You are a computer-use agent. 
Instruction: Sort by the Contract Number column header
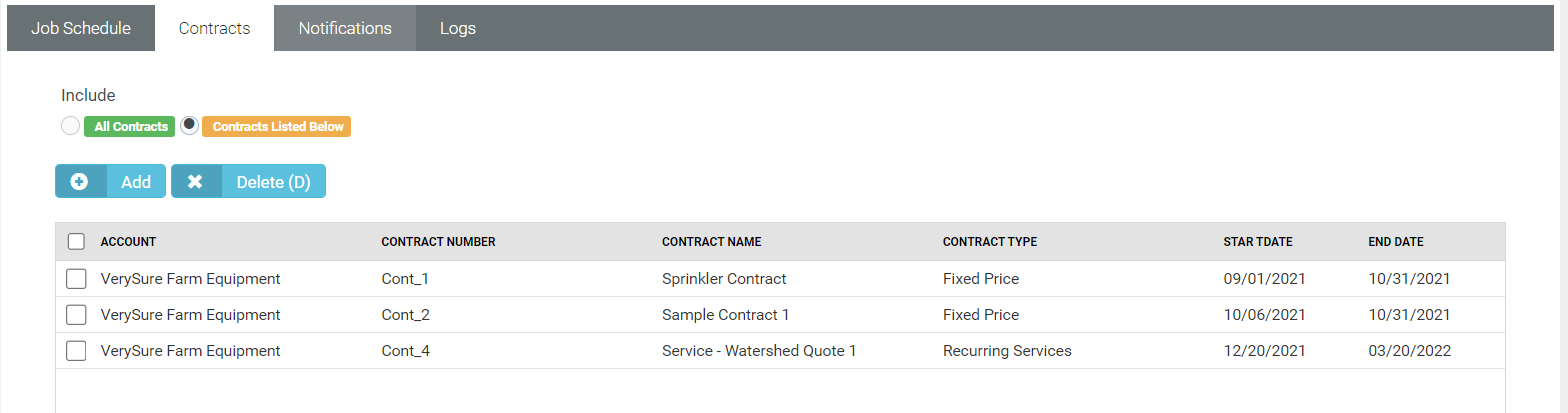tap(438, 242)
